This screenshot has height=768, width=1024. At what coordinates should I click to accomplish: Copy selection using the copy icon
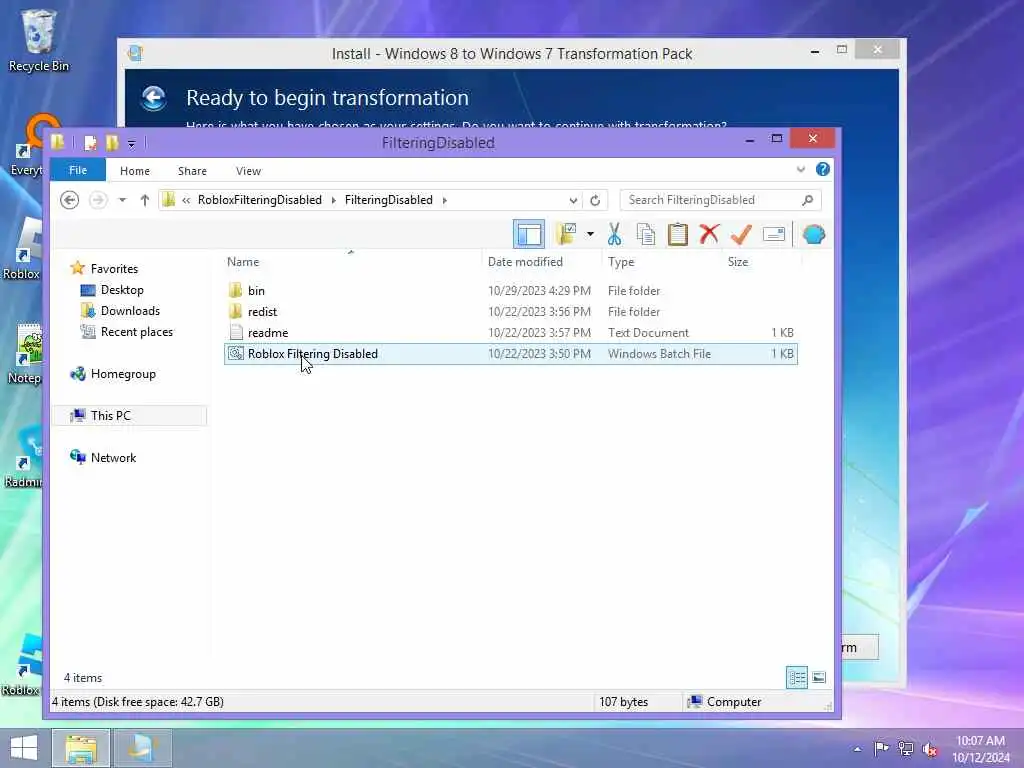pyautogui.click(x=646, y=234)
